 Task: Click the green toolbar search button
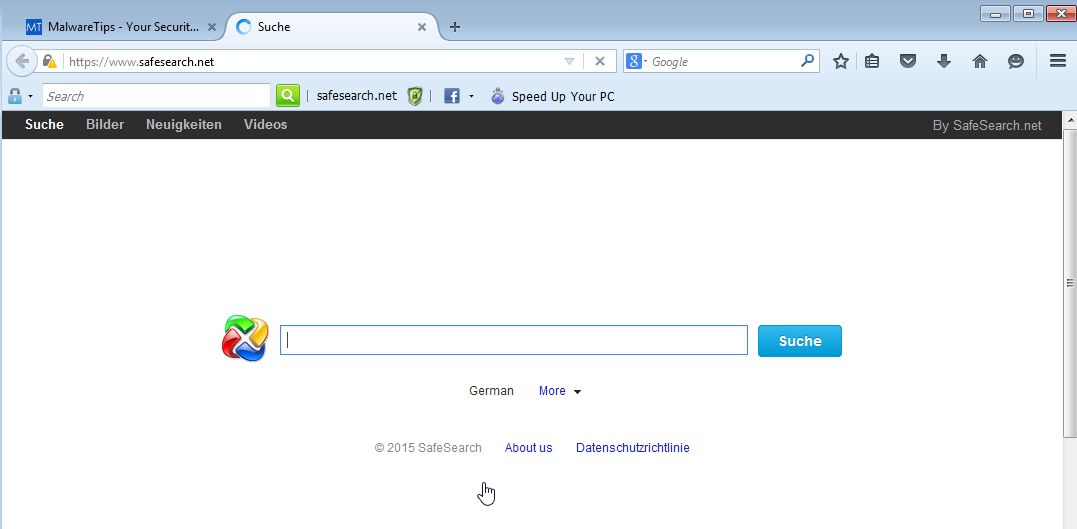(288, 95)
